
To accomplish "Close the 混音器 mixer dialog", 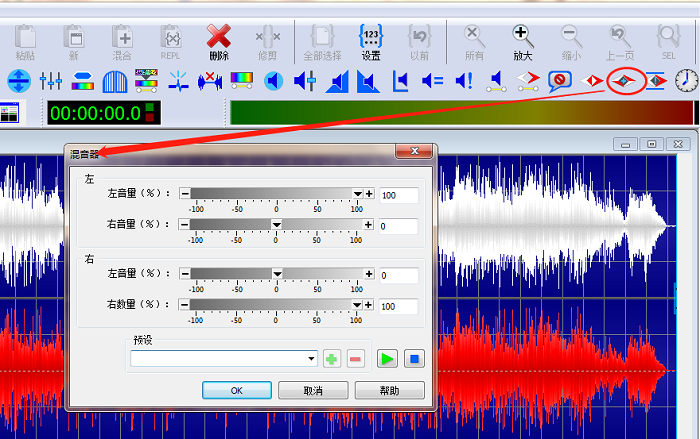I will click(x=413, y=153).
